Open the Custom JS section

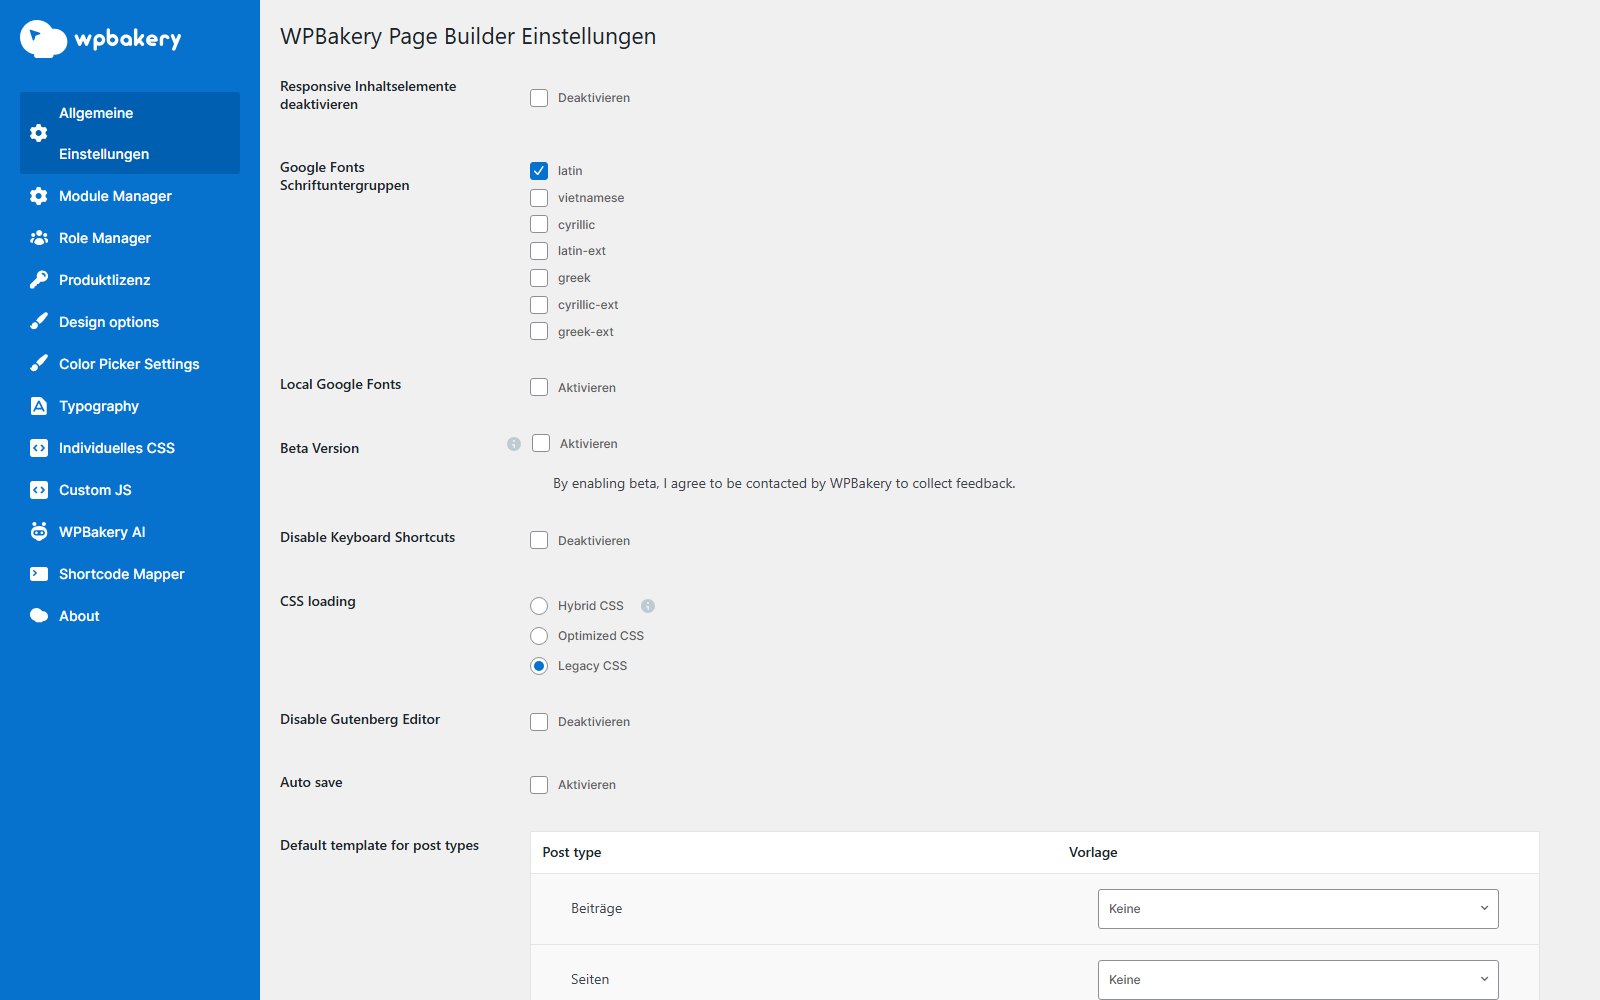[130, 490]
